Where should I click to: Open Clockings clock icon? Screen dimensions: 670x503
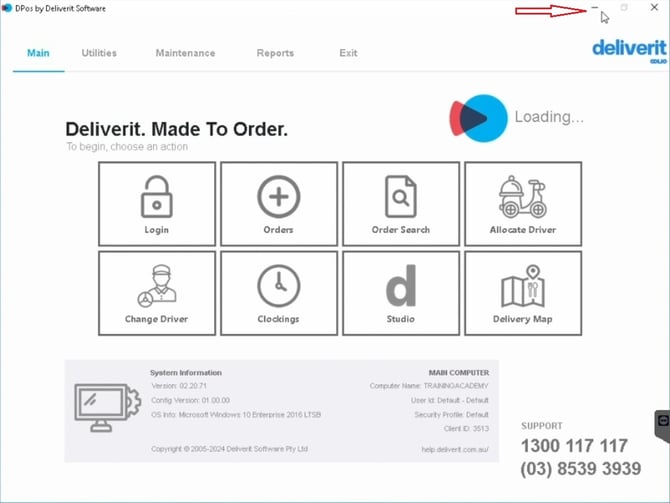(279, 286)
